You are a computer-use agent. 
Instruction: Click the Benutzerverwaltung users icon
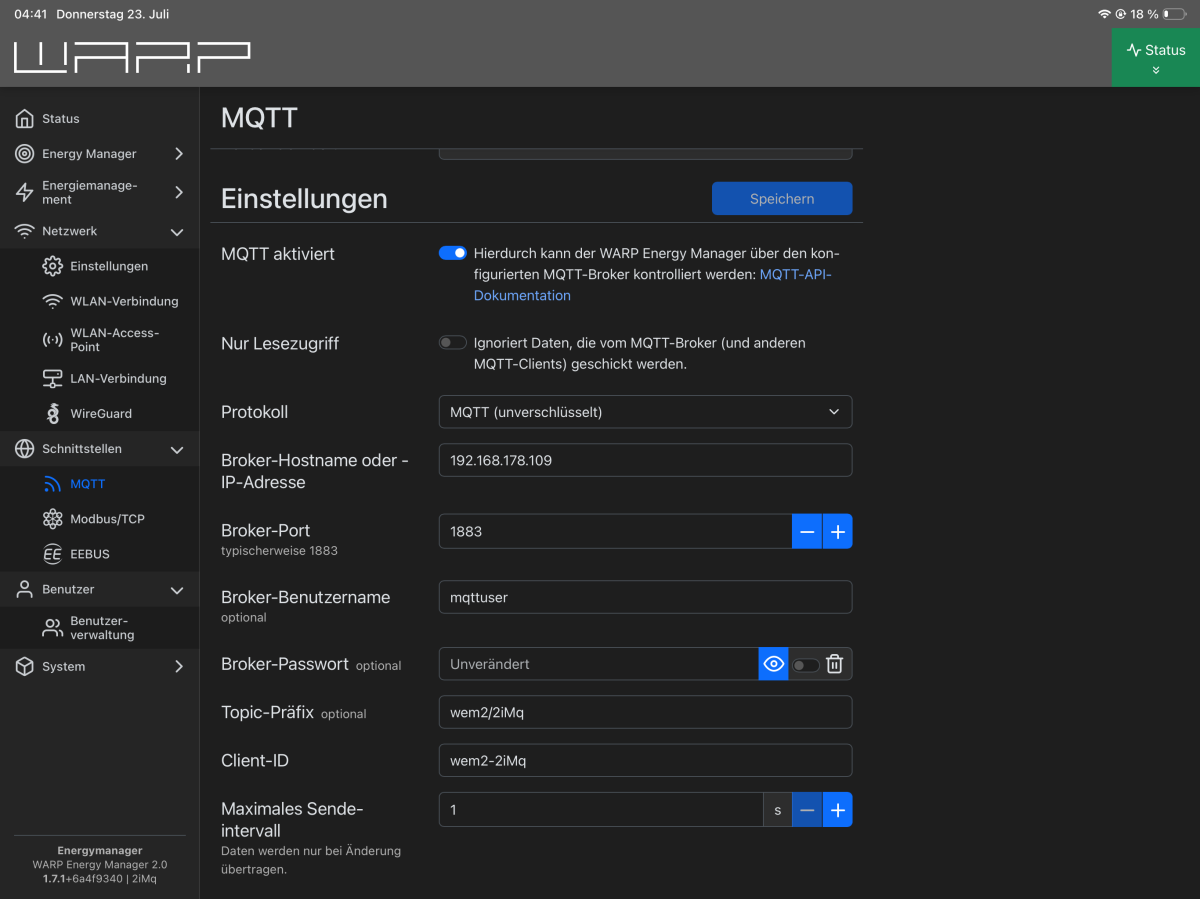(x=53, y=628)
